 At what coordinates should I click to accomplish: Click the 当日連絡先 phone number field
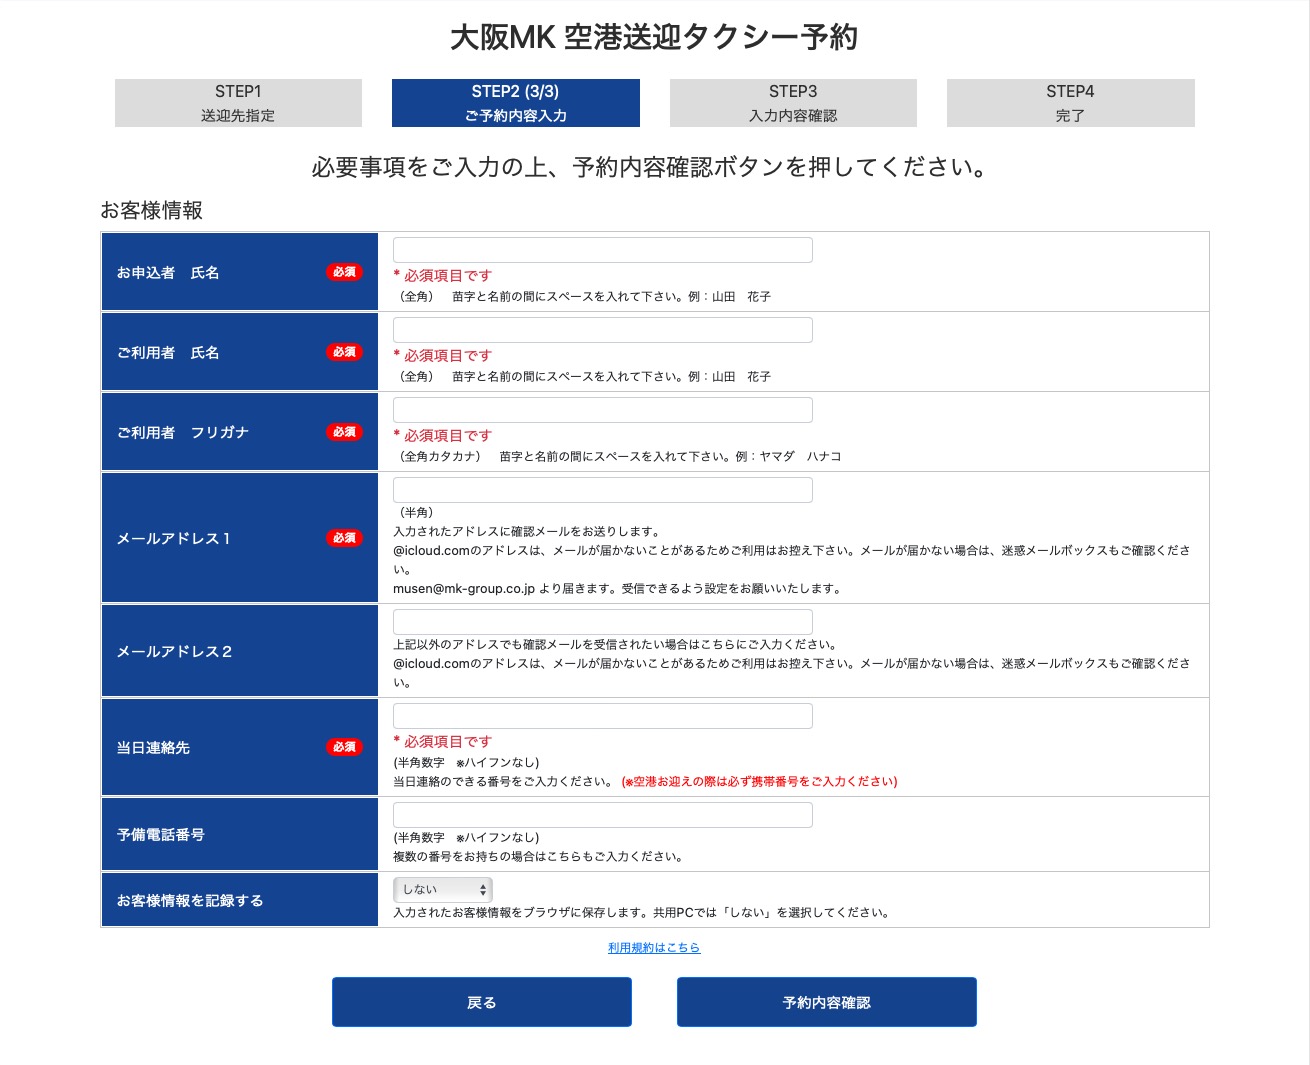pyautogui.click(x=602, y=716)
